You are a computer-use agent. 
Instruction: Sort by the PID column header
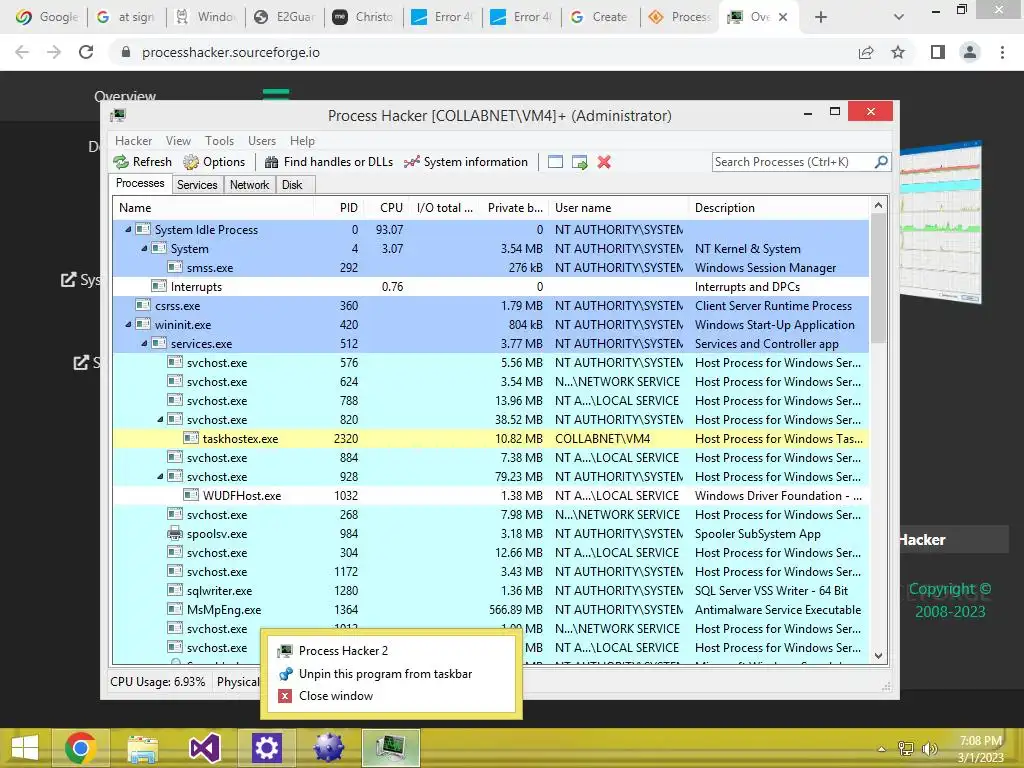point(339,208)
